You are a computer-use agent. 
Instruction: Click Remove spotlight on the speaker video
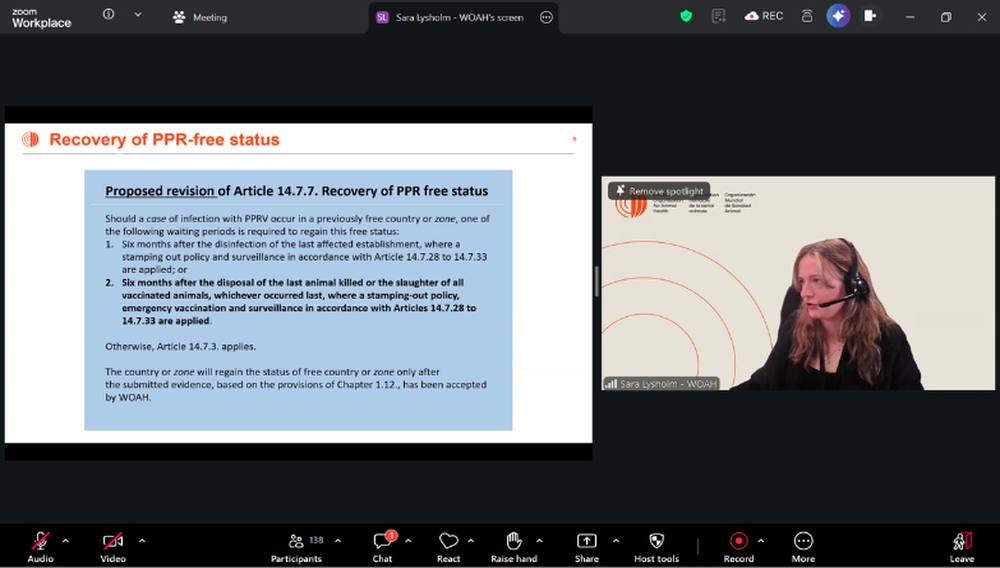tap(658, 191)
